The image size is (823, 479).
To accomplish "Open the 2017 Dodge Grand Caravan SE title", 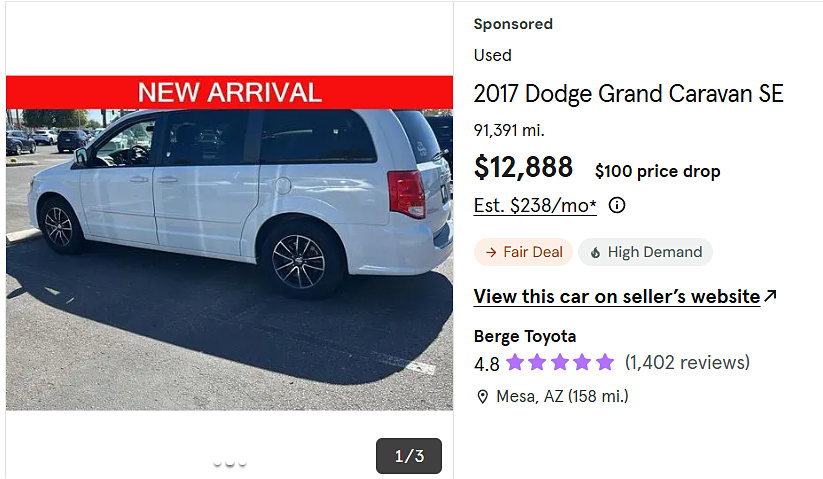I will 628,94.
